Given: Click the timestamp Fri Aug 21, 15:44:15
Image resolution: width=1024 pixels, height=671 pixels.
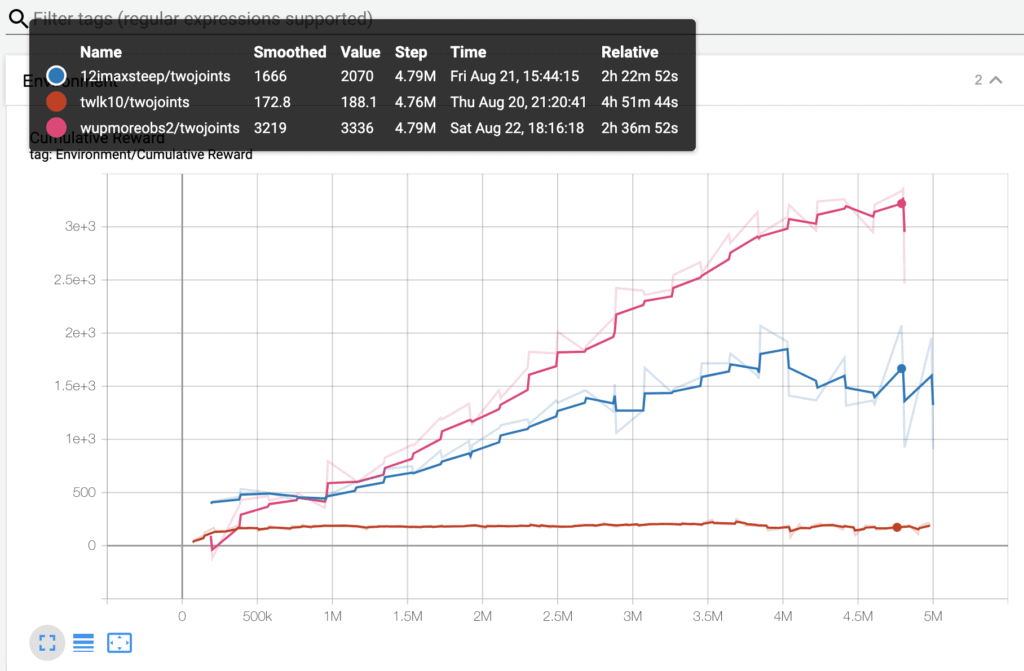Looking at the screenshot, I should pos(515,76).
